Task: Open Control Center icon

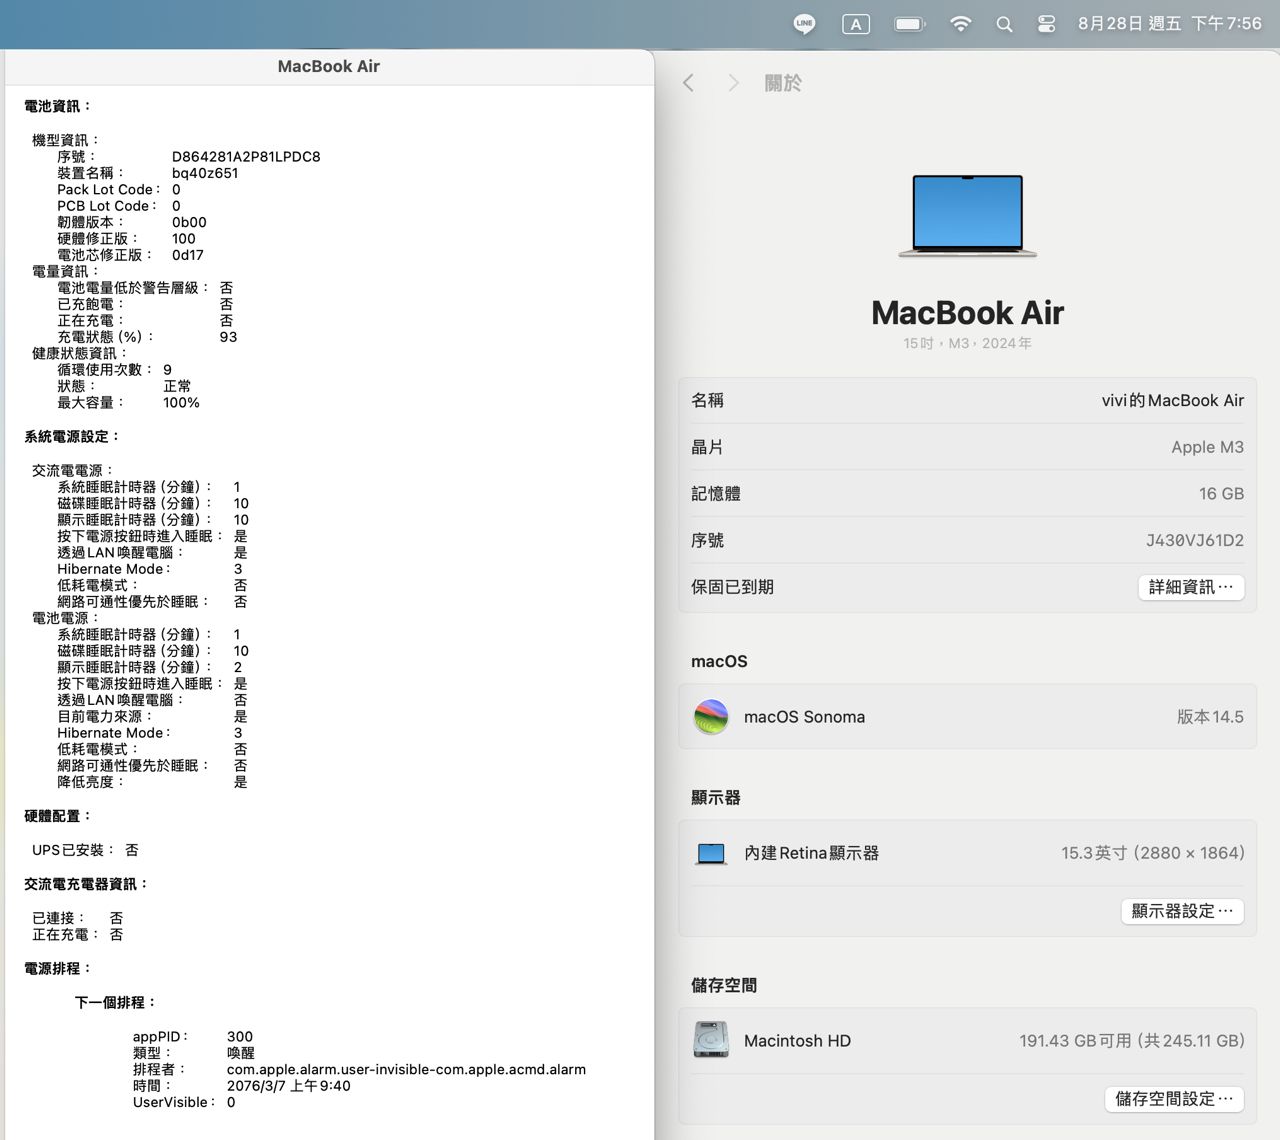Action: click(x=1046, y=24)
